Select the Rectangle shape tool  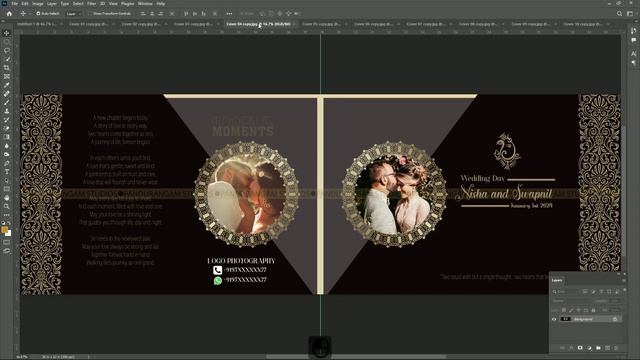7,189
